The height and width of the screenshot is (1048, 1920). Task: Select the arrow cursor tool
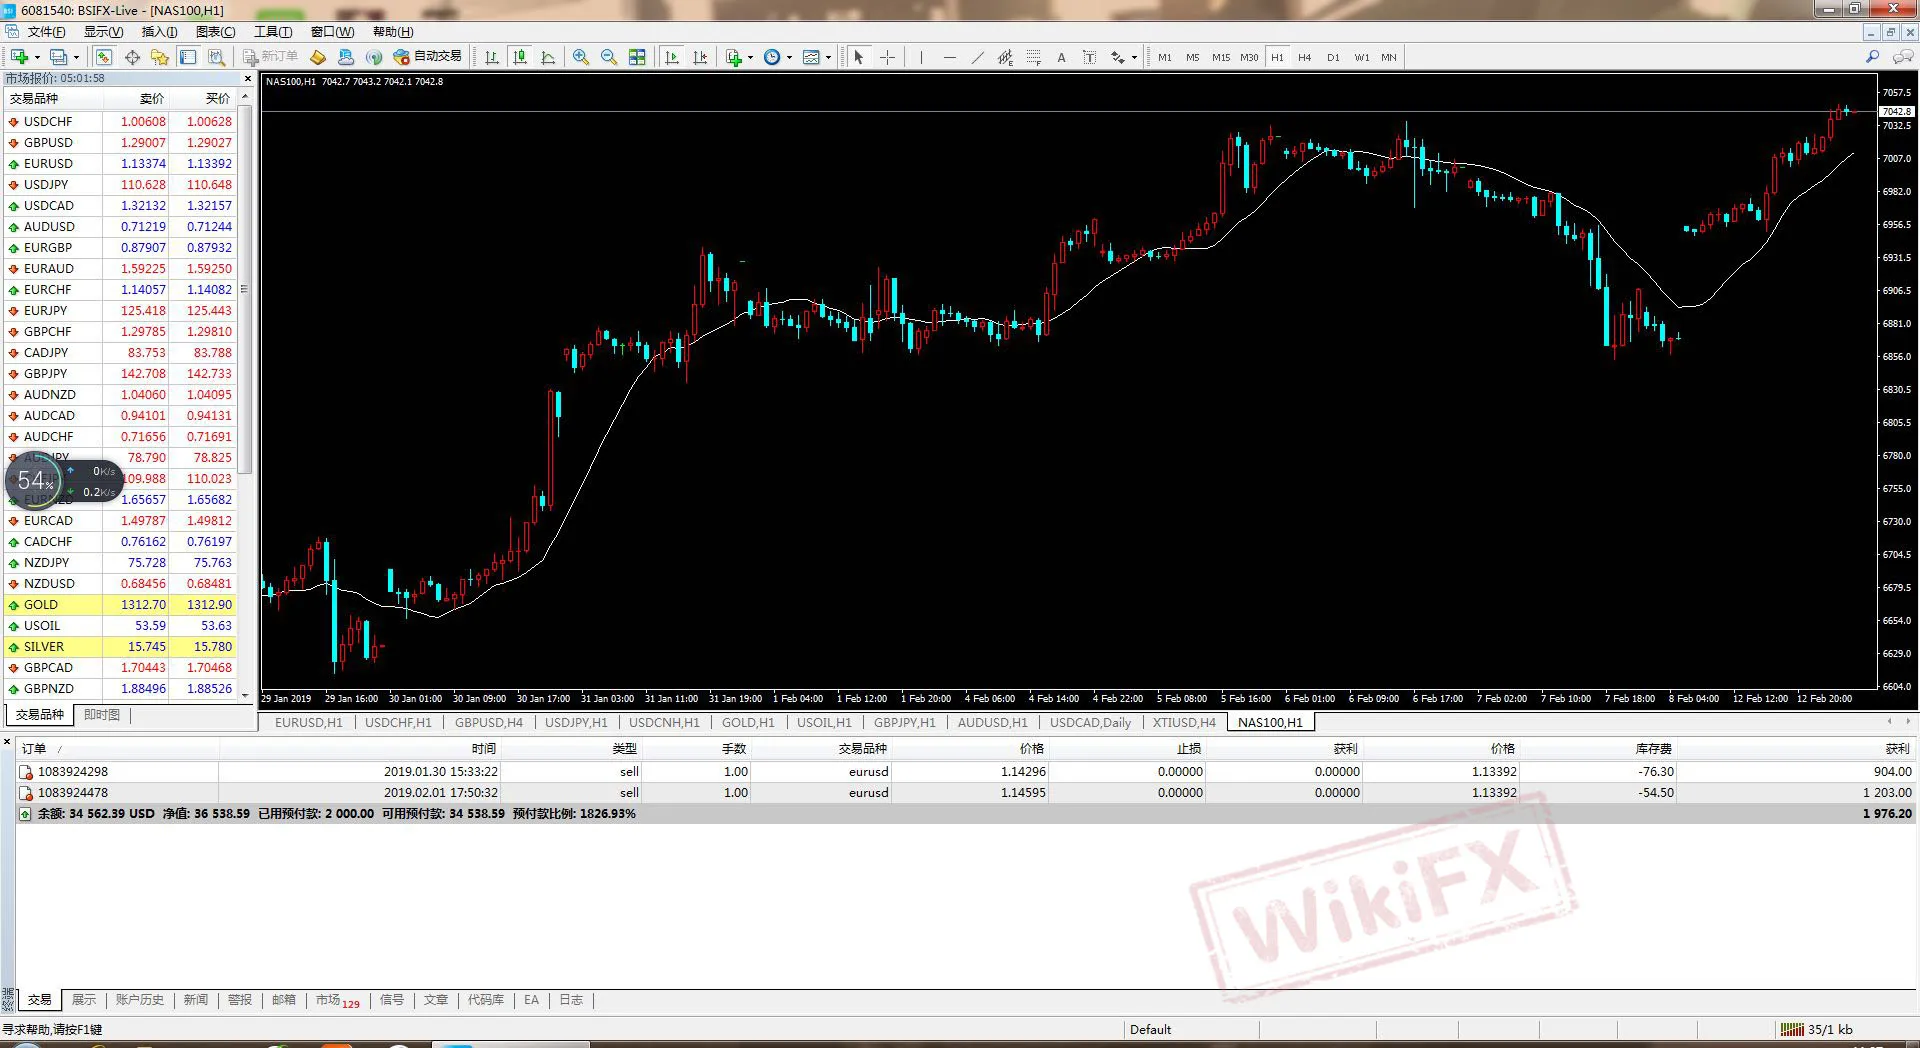point(858,57)
